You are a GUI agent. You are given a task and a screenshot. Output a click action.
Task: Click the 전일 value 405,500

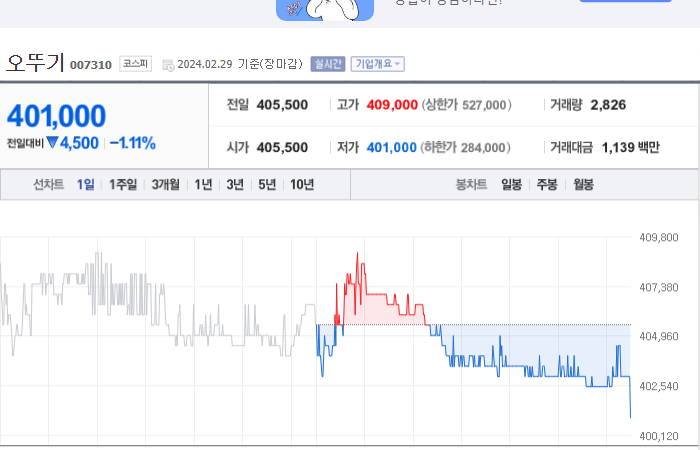[282, 105]
